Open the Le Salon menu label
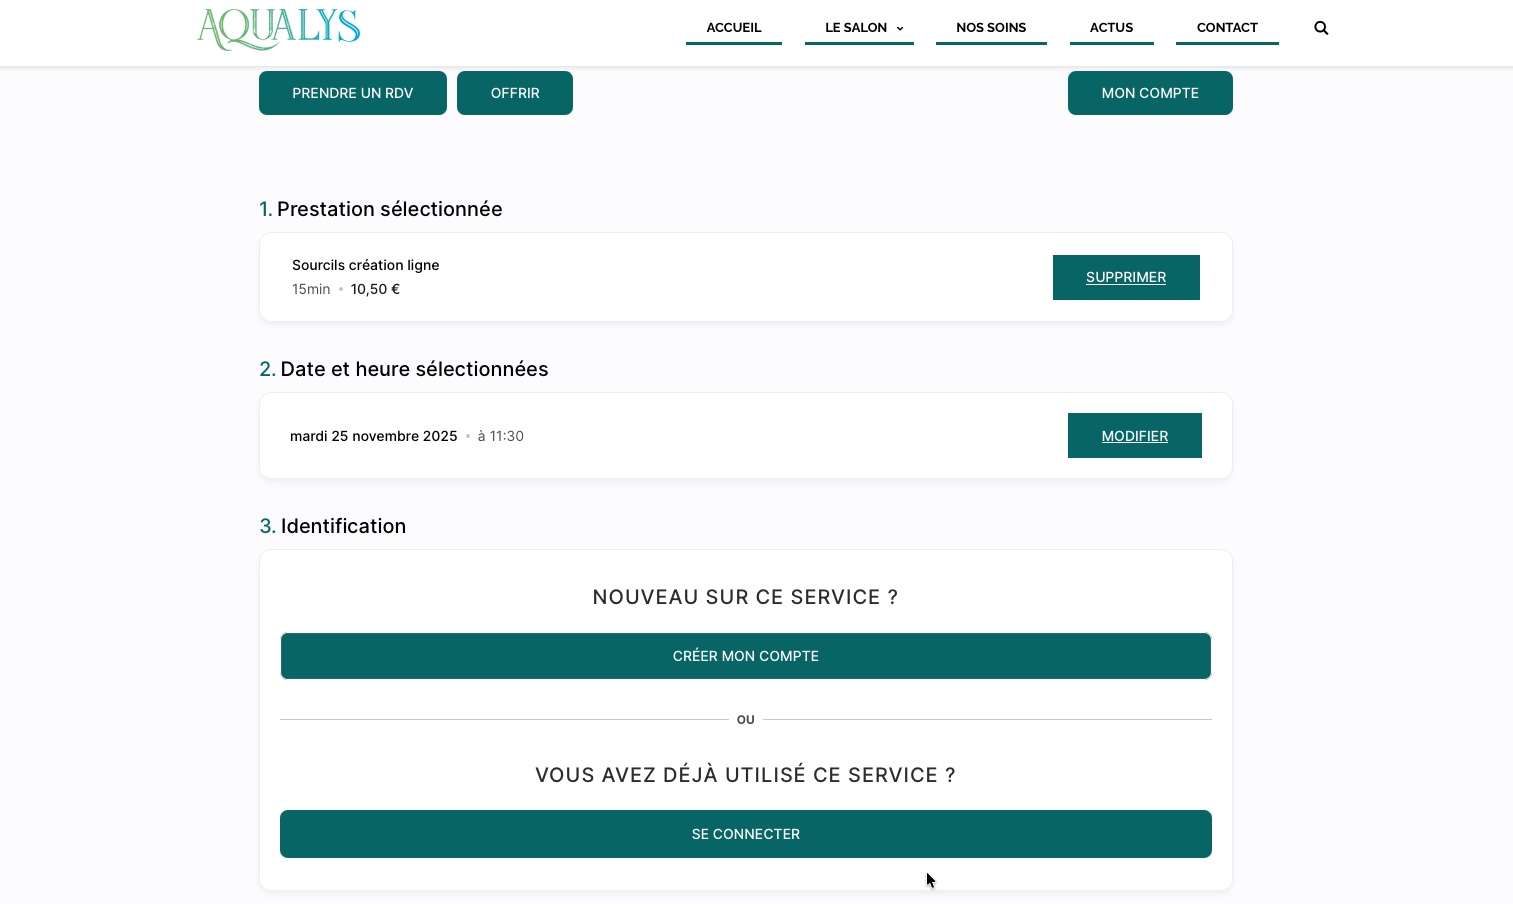The height and width of the screenshot is (904, 1513). click(x=855, y=28)
